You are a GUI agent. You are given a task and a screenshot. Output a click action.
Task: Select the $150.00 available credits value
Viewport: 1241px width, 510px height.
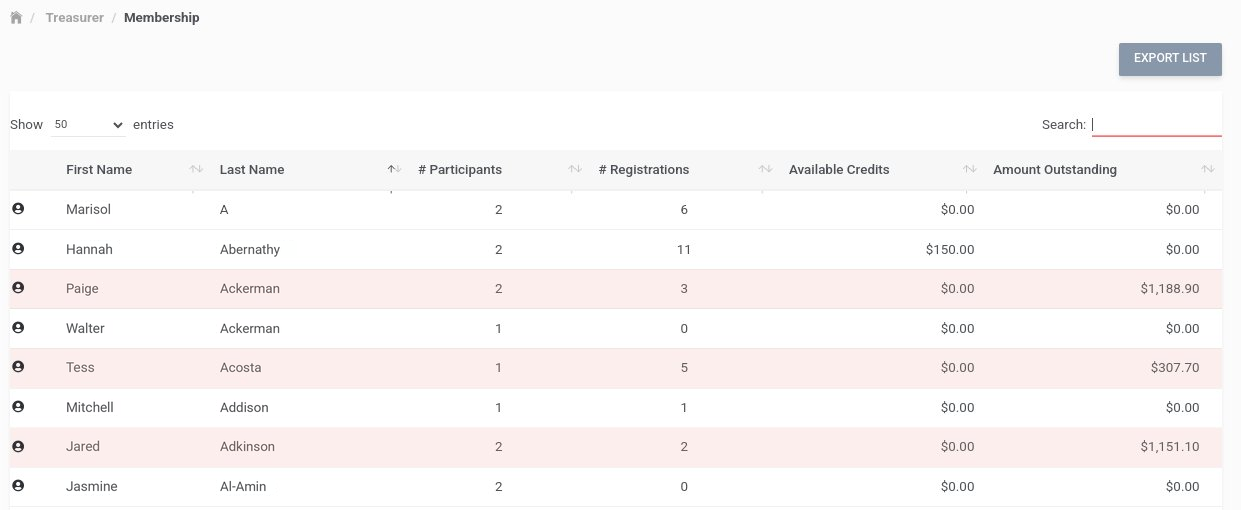coord(950,249)
